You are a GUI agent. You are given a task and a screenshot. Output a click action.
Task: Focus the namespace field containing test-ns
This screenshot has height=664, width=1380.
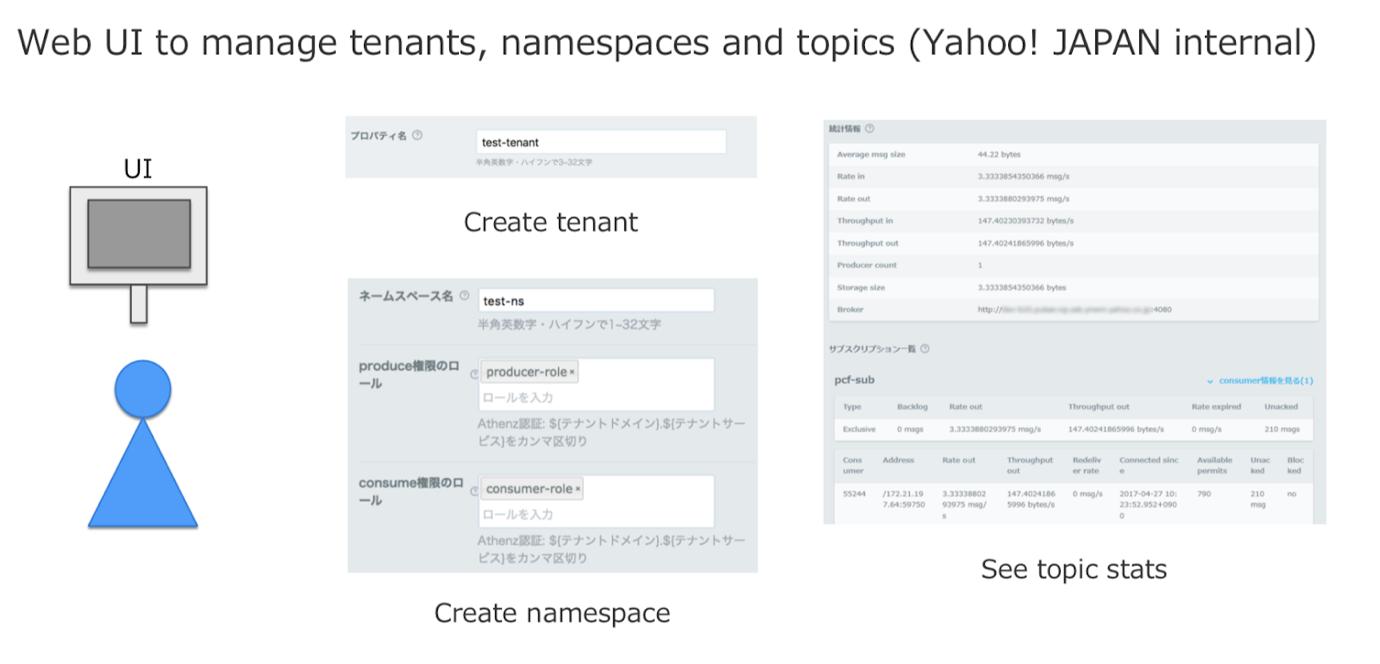[596, 300]
